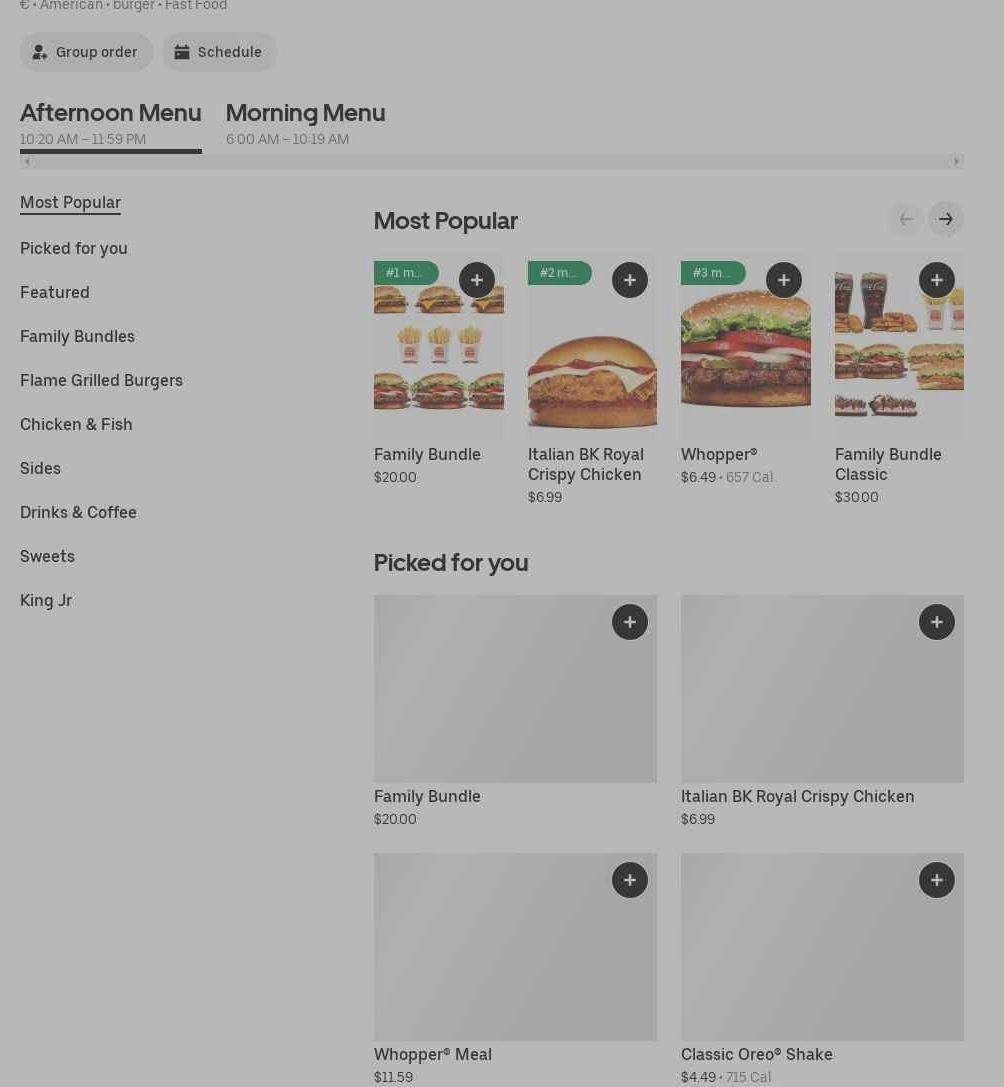This screenshot has width=1004, height=1087.
Task: Add Family Bundle from Most Popular carousel
Action: [476, 280]
